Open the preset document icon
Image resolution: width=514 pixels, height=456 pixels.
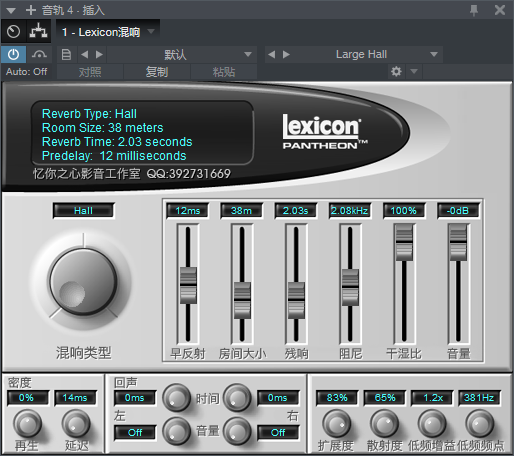coord(66,54)
